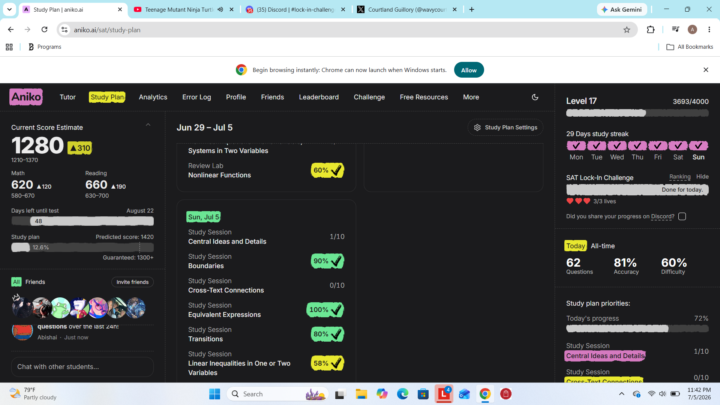Click the Aniko logo

(26, 97)
